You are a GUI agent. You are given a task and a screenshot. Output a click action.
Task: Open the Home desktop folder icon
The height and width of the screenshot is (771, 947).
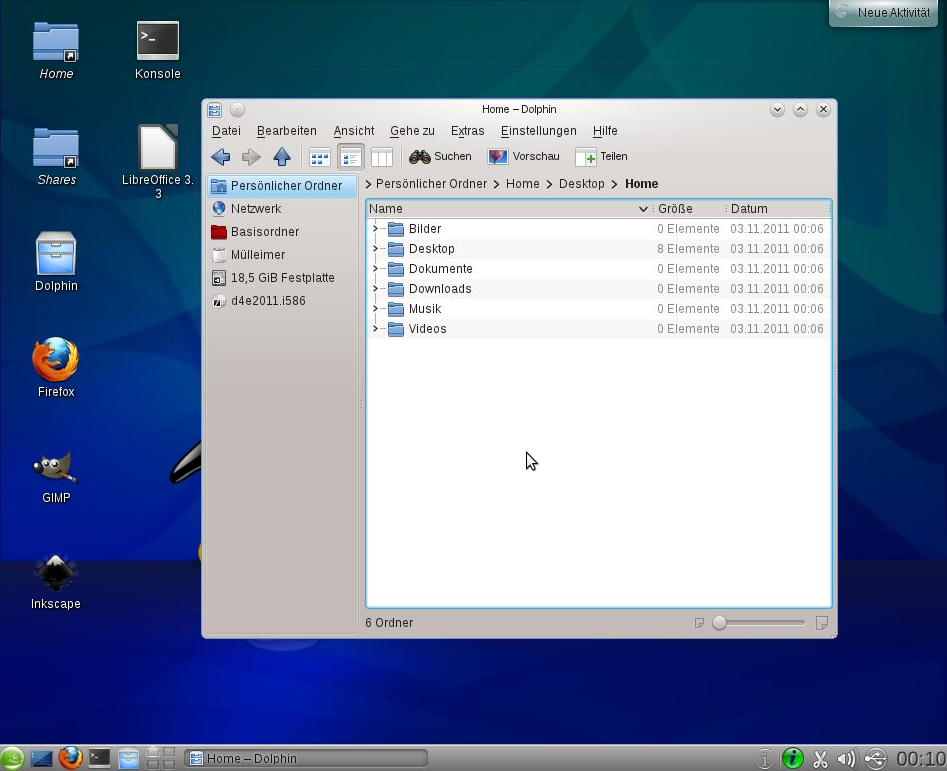coord(56,51)
